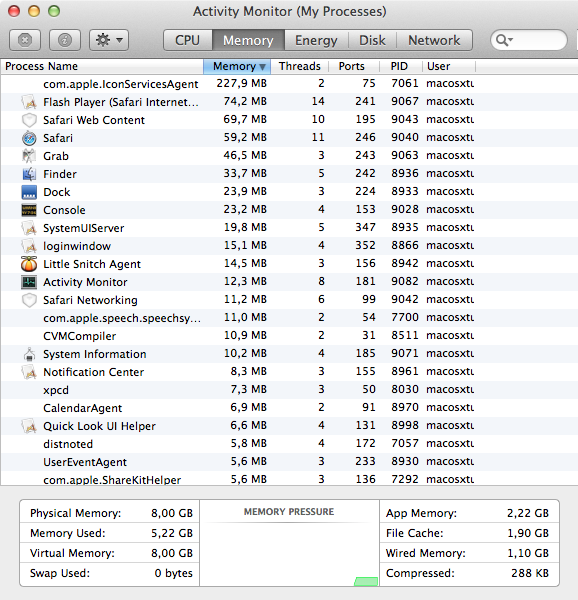Switch to the CPU tab

187,40
